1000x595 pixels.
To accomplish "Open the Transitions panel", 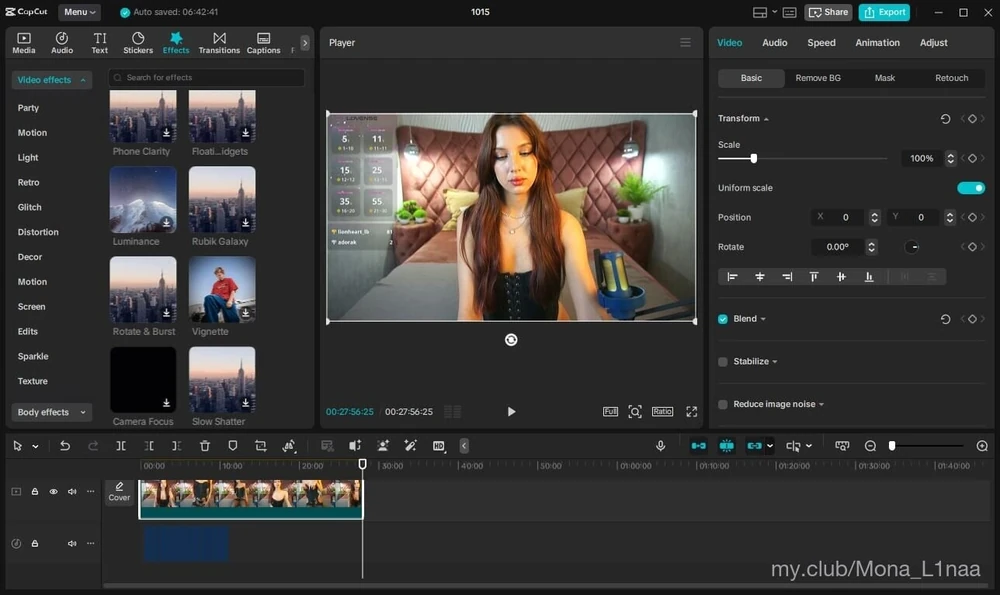I will (219, 43).
